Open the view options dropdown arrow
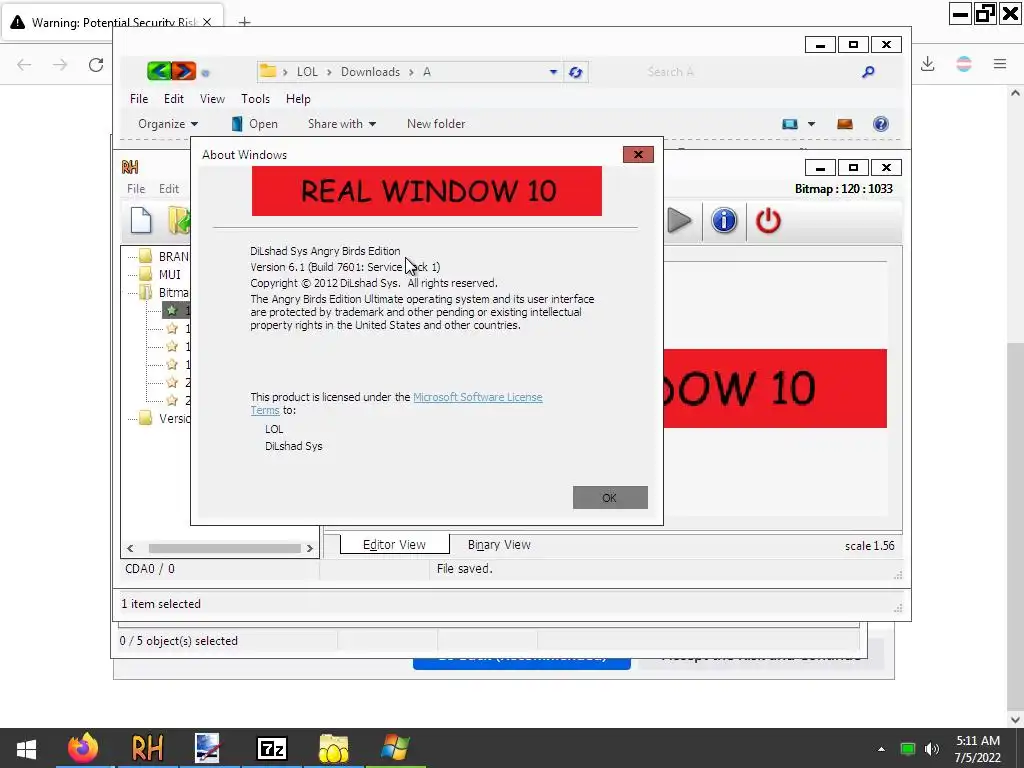The height and width of the screenshot is (768, 1024). tap(811, 123)
